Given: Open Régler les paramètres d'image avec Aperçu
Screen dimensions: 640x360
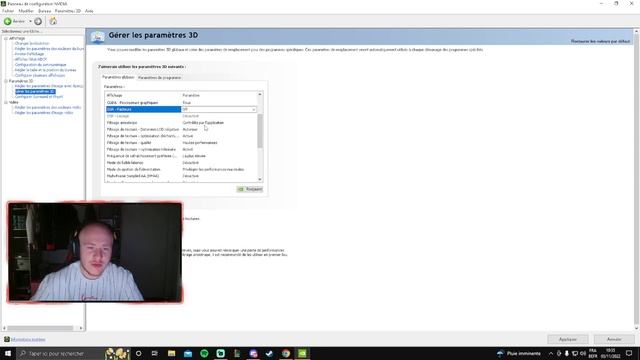Looking at the screenshot, I should [x=49, y=86].
